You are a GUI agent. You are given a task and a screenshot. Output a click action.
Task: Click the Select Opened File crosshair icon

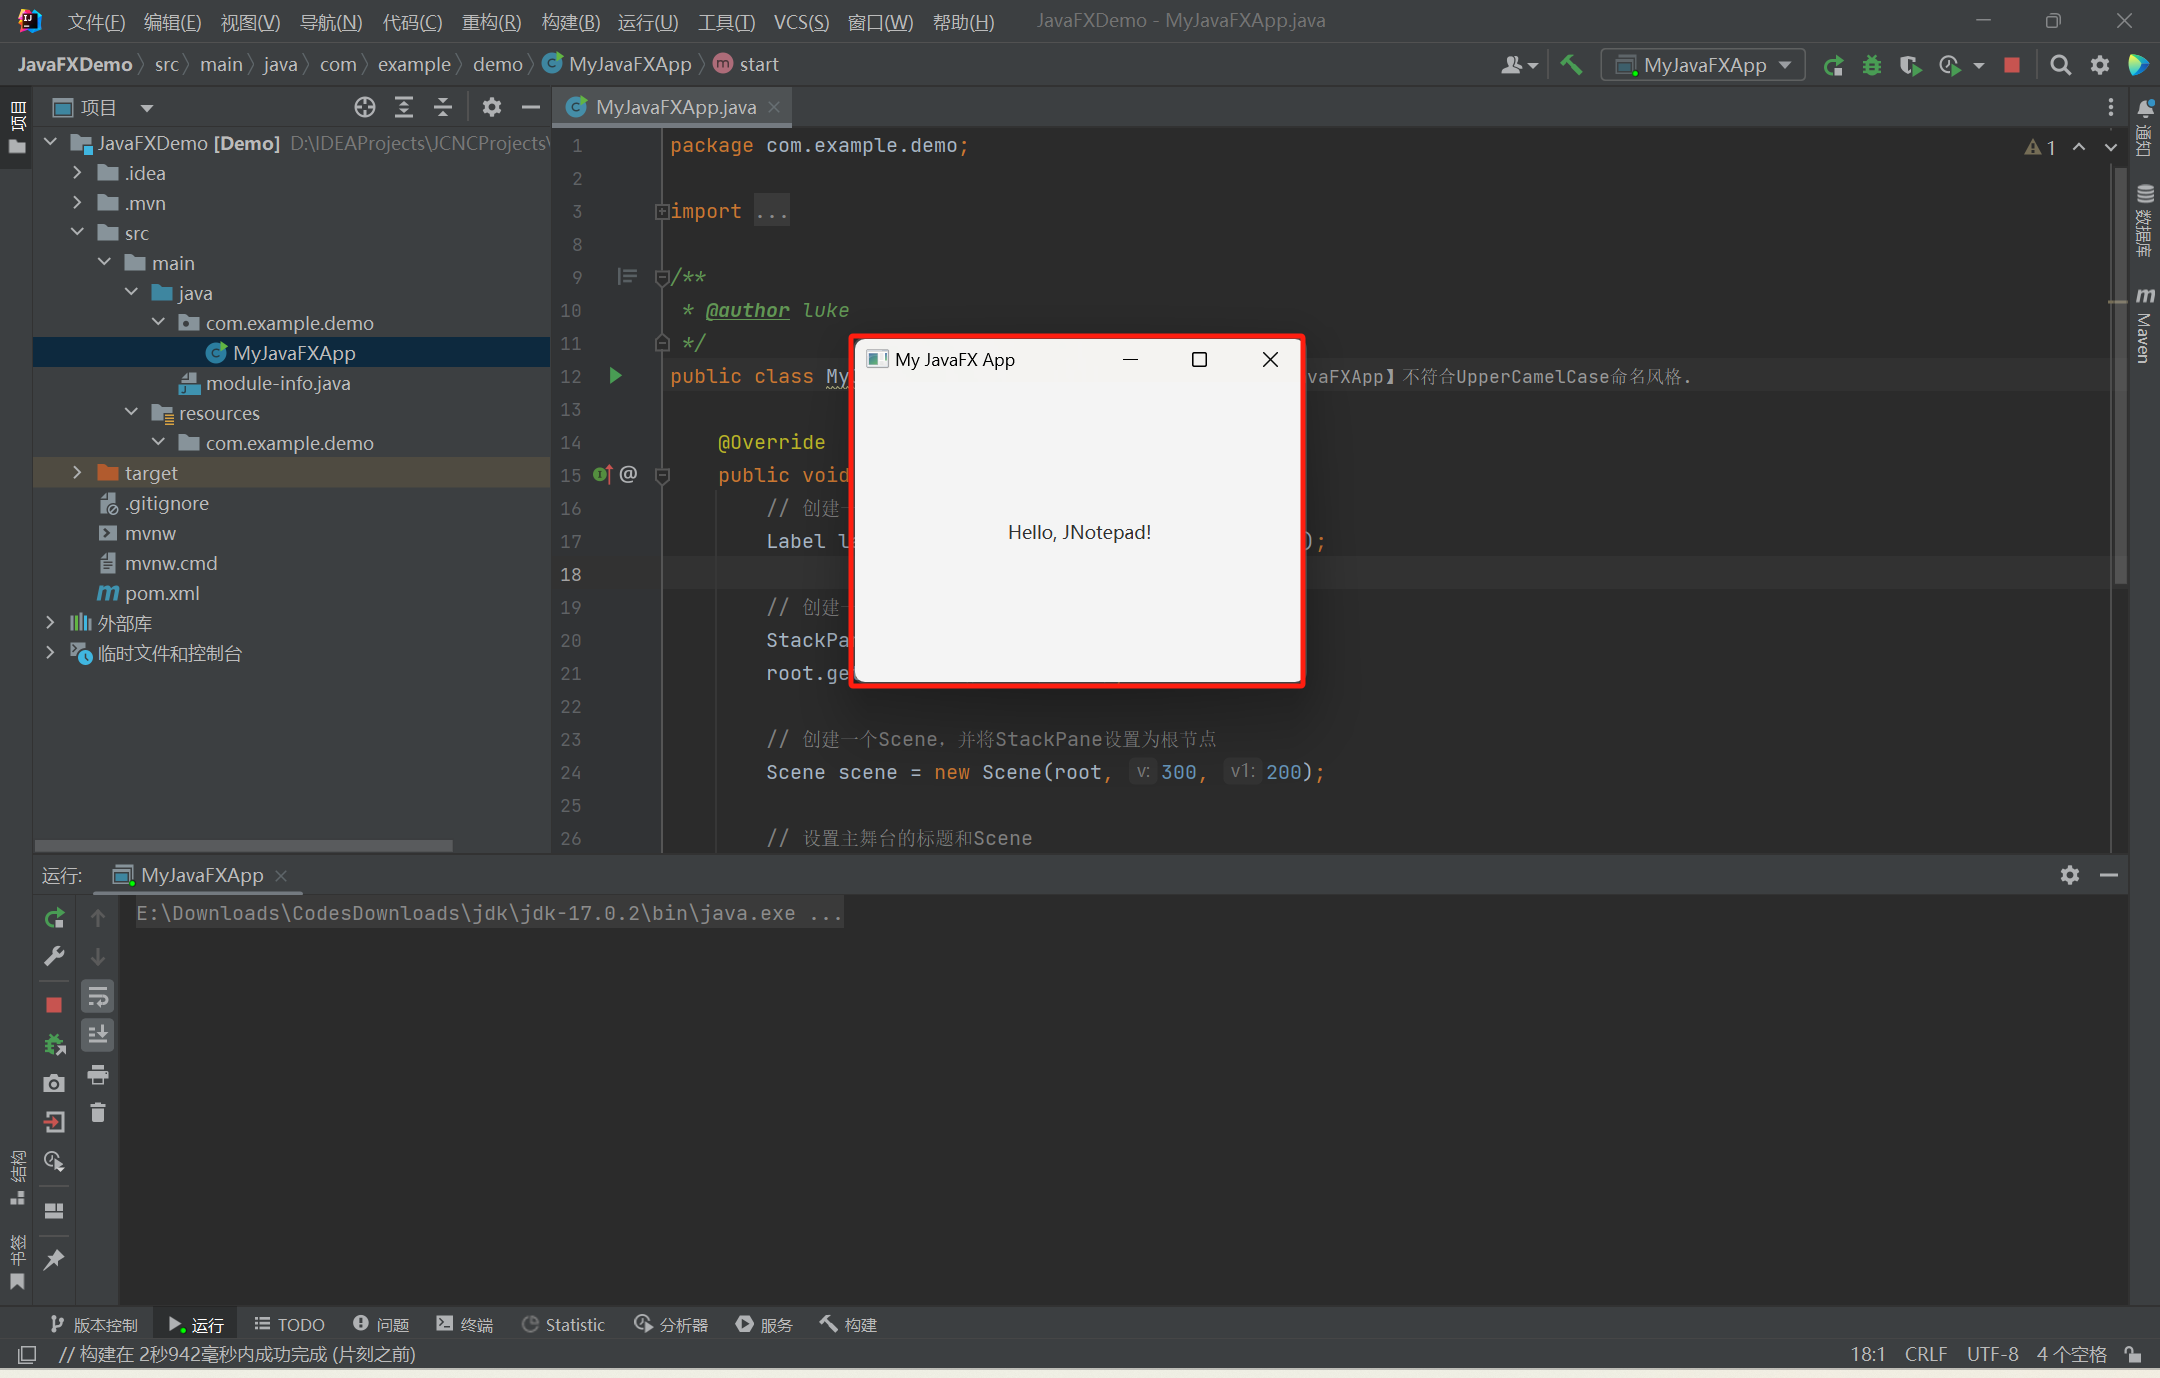pos(365,107)
